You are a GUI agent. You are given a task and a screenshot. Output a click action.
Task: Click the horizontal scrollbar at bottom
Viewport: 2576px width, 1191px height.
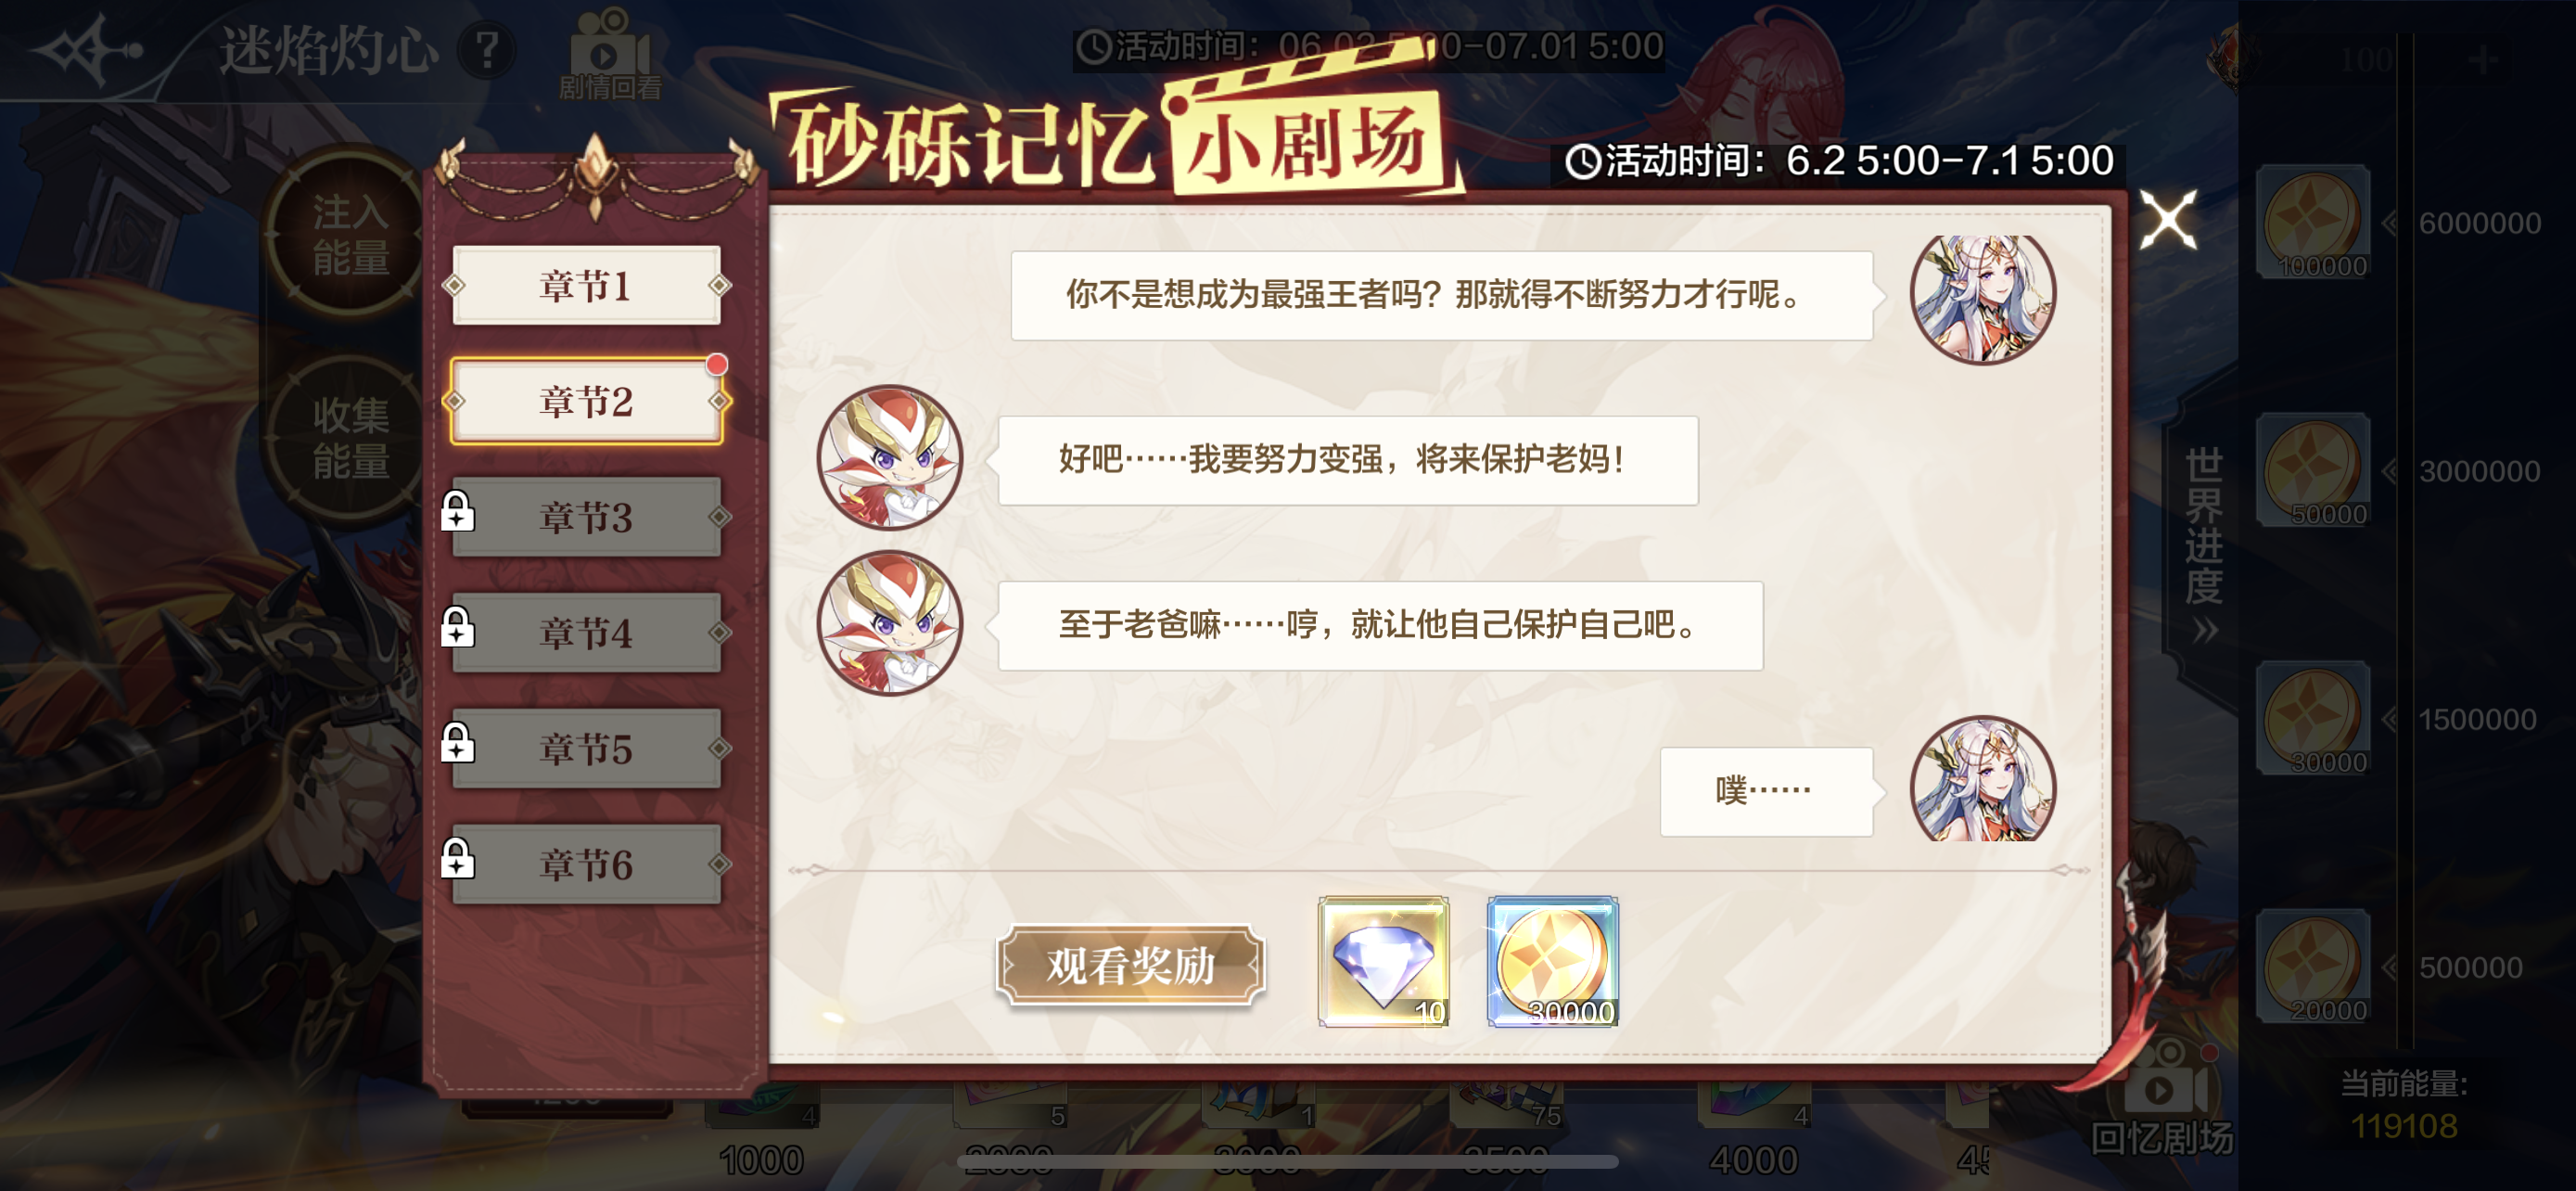coord(1287,1162)
